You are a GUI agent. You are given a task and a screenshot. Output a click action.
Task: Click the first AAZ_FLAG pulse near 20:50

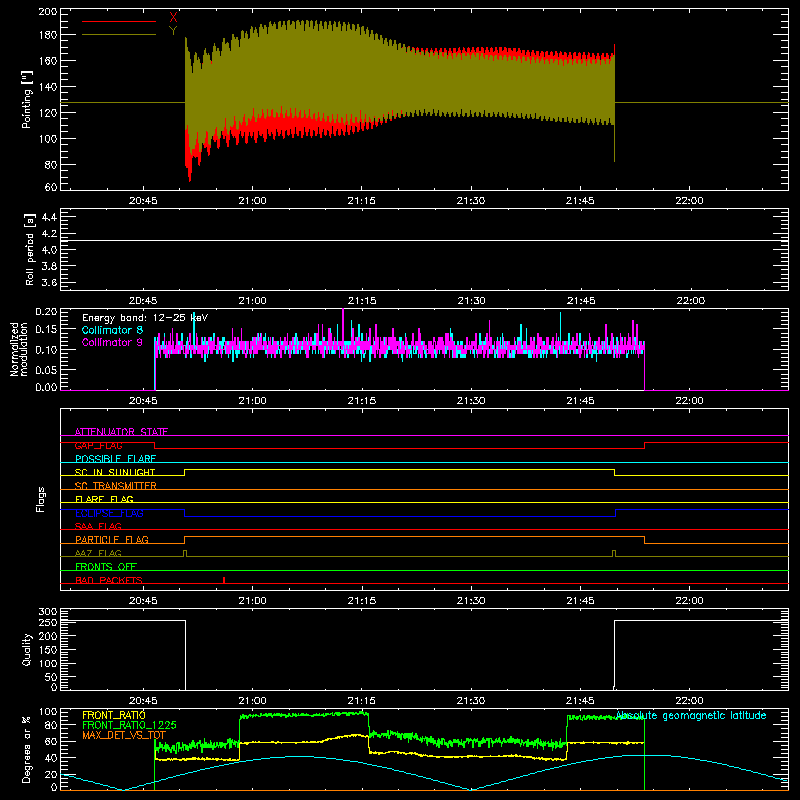click(185, 554)
